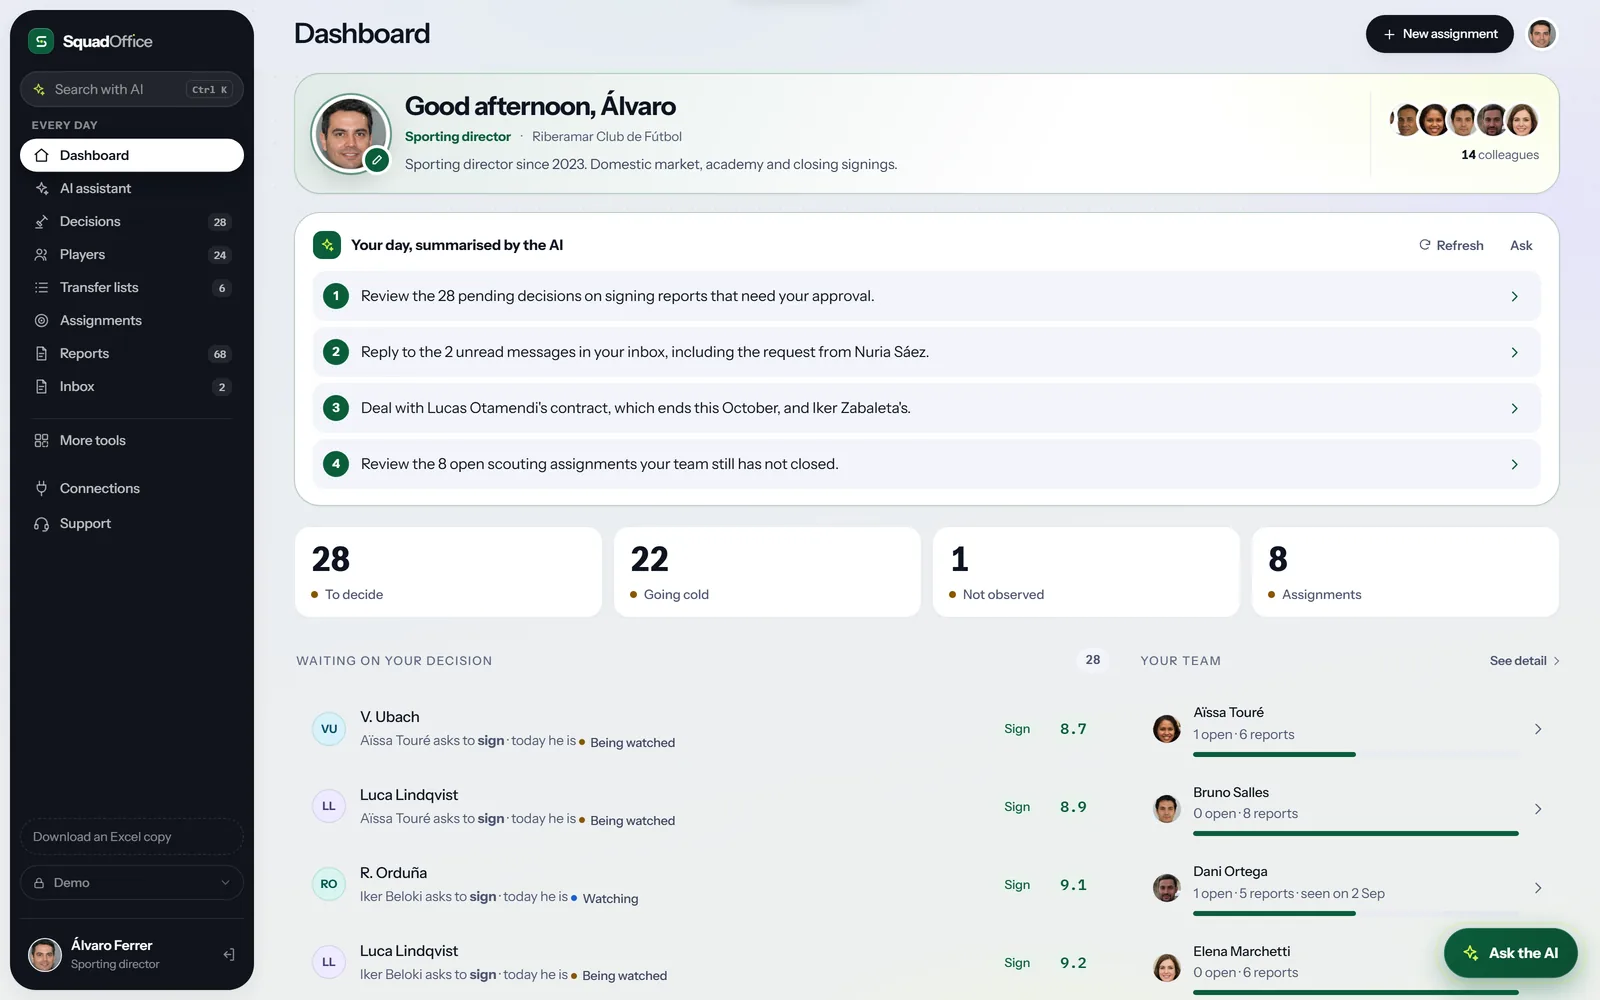
Task: Click the Transfer lists list icon
Action: 41,287
